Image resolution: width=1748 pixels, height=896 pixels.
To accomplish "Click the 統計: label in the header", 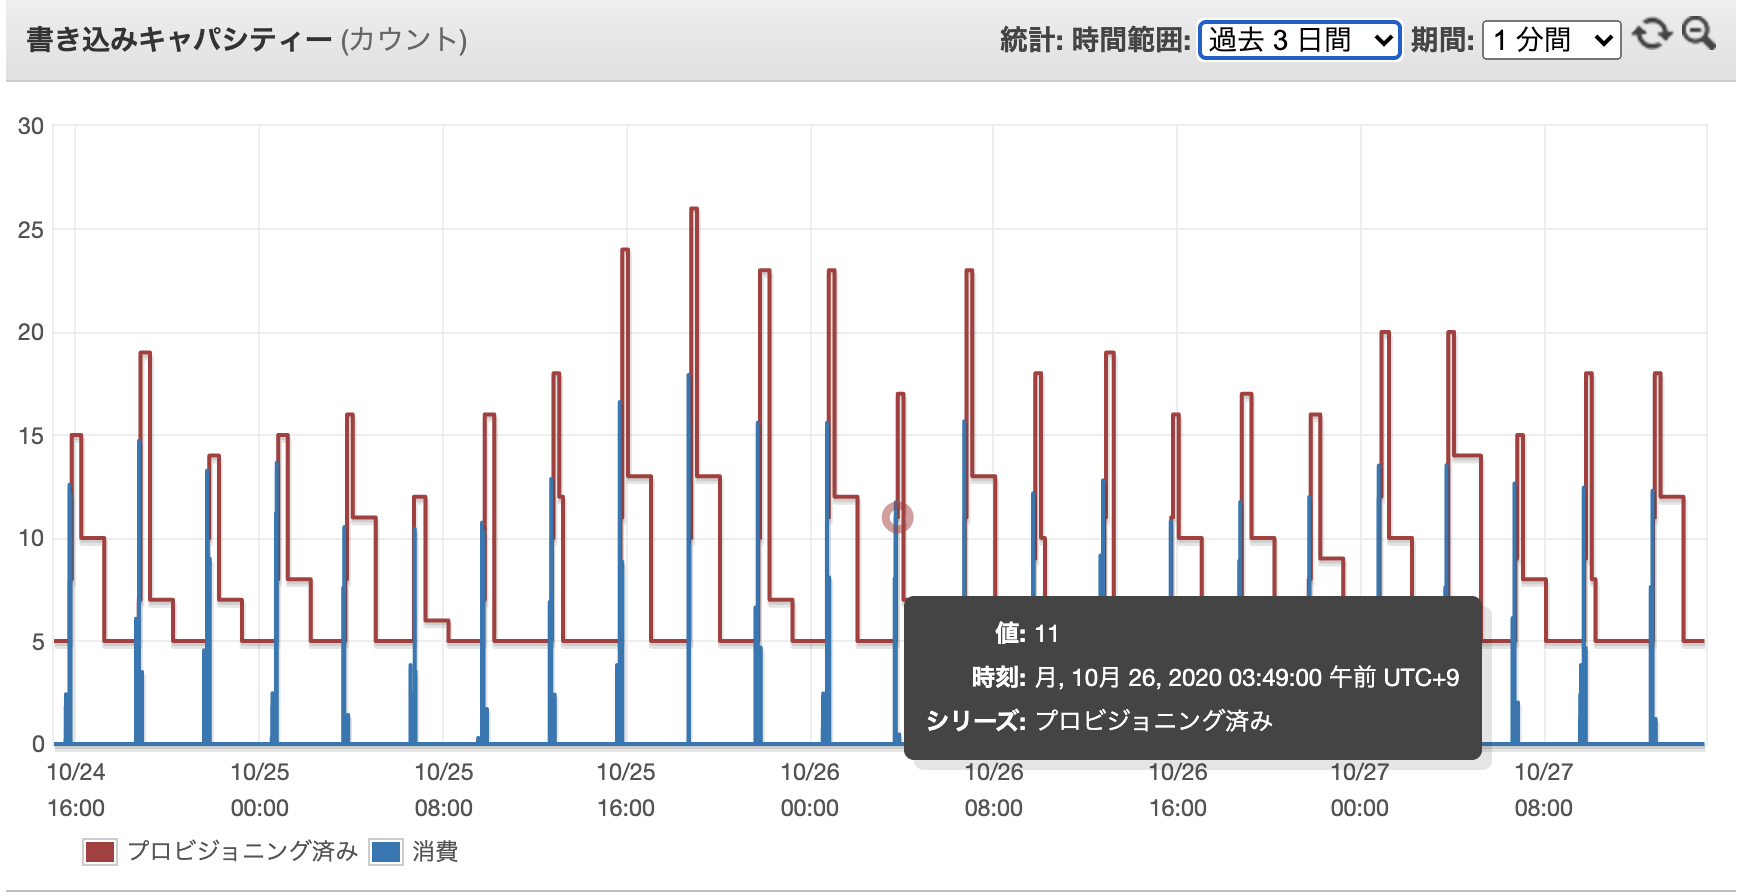I will tap(1031, 40).
